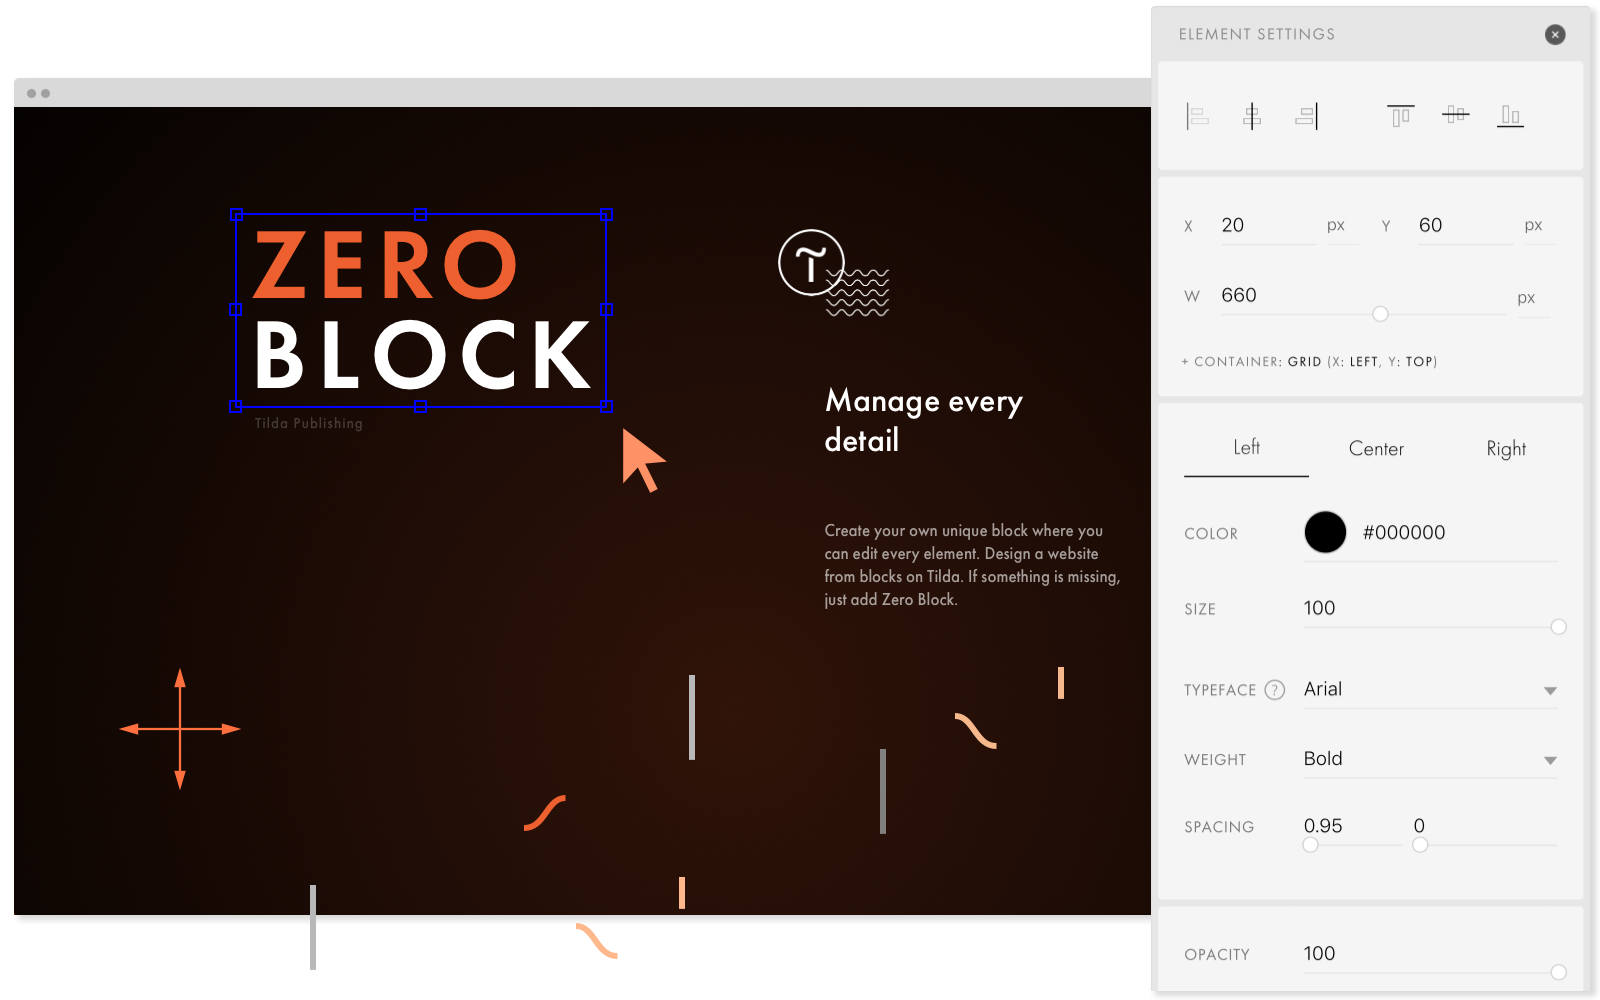Expand the Container grid settings
Viewport: 1600px width, 1000px height.
coord(1309,362)
